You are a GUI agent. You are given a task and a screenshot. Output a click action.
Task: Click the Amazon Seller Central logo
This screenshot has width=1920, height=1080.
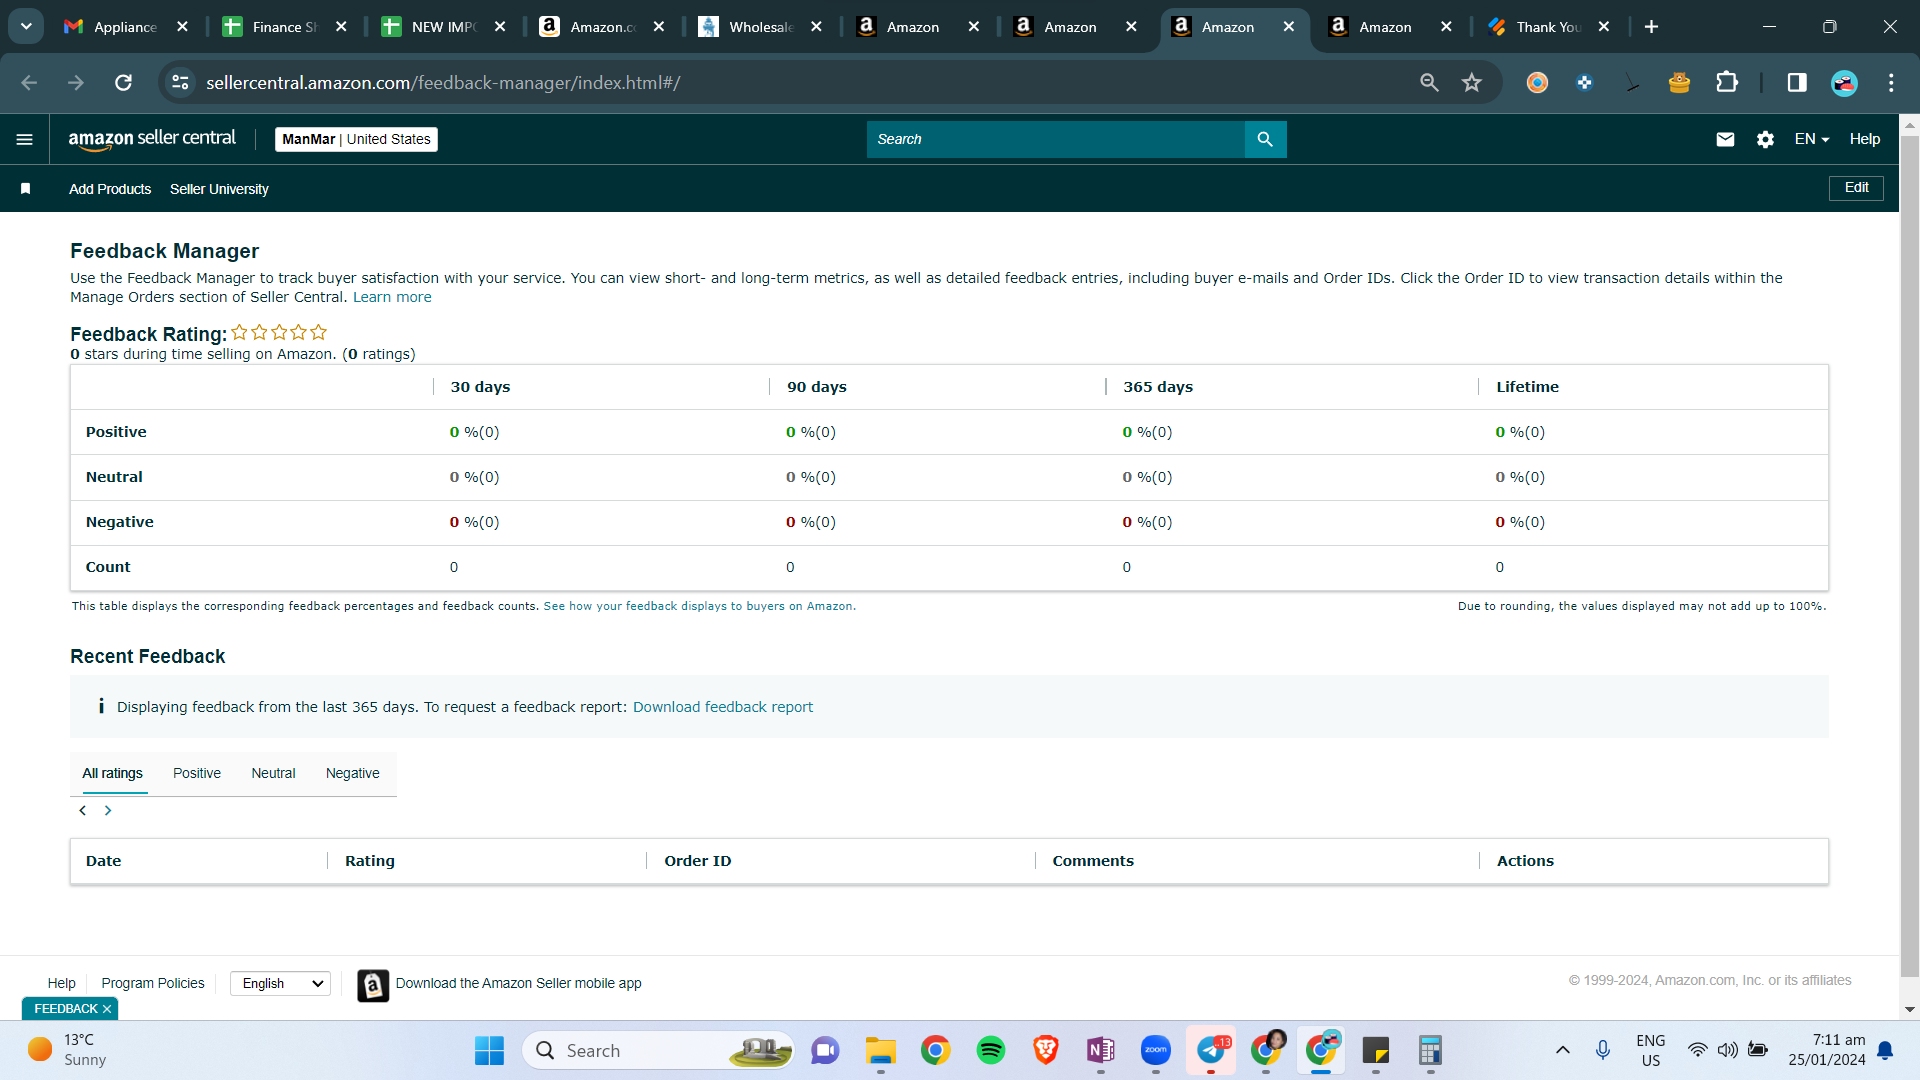(152, 139)
